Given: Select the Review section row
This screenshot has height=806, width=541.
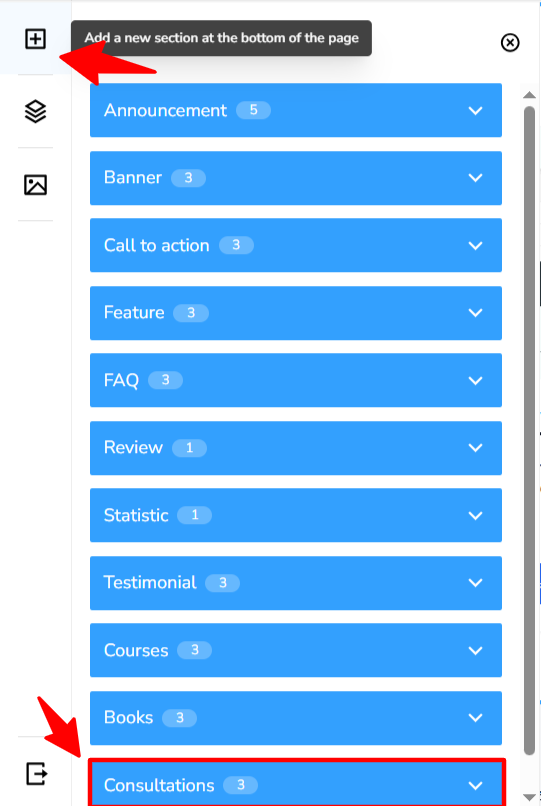Looking at the screenshot, I should click(x=296, y=448).
